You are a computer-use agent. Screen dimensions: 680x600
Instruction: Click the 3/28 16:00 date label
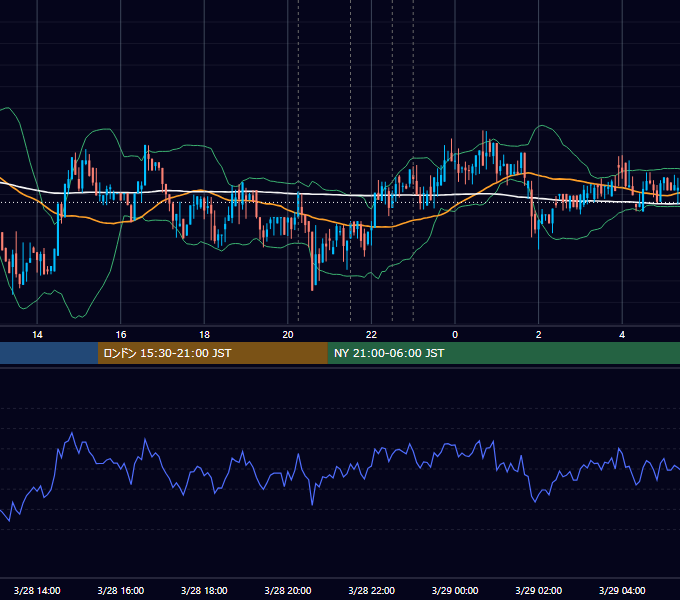coord(121,590)
